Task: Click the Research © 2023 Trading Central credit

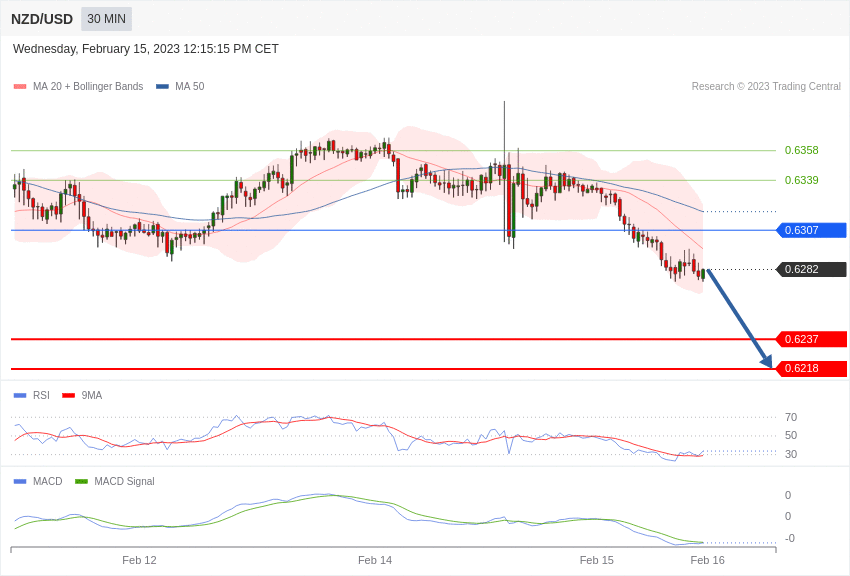Action: point(766,86)
